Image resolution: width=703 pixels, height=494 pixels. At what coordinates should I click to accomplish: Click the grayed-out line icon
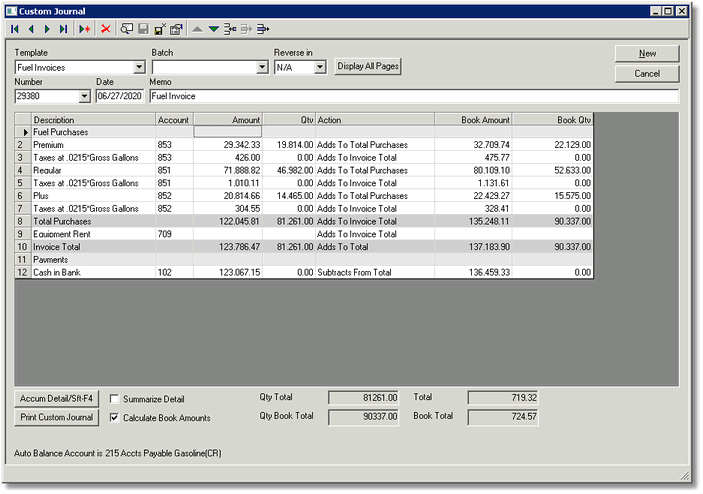coord(246,29)
